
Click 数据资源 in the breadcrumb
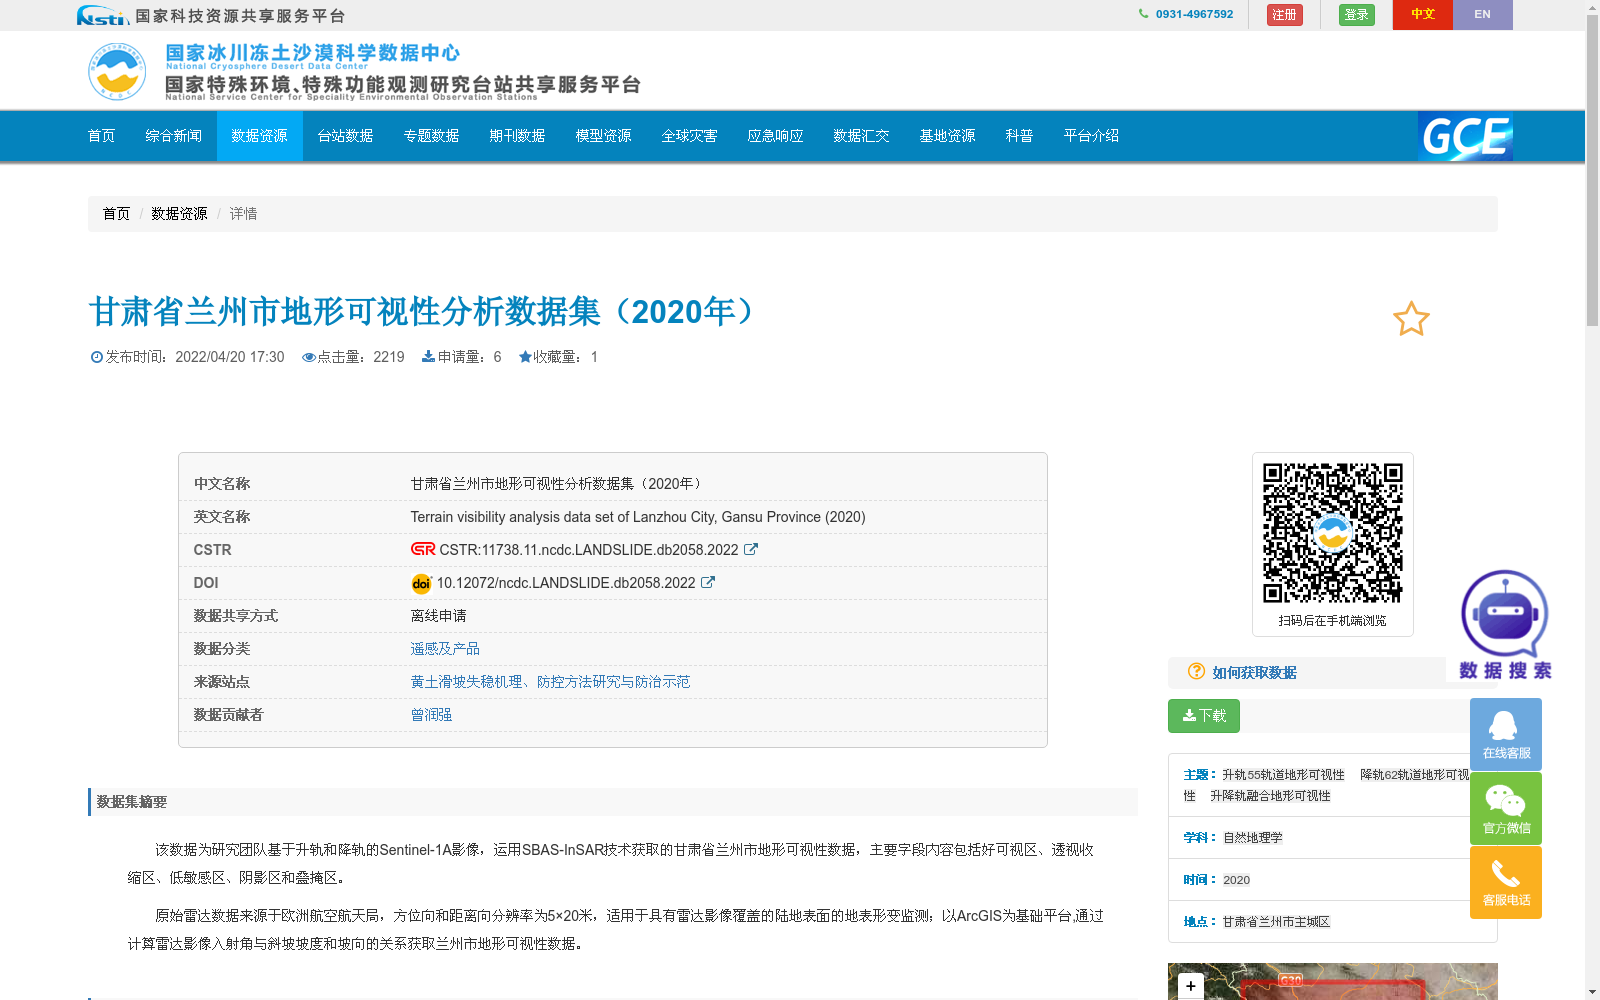point(179,214)
